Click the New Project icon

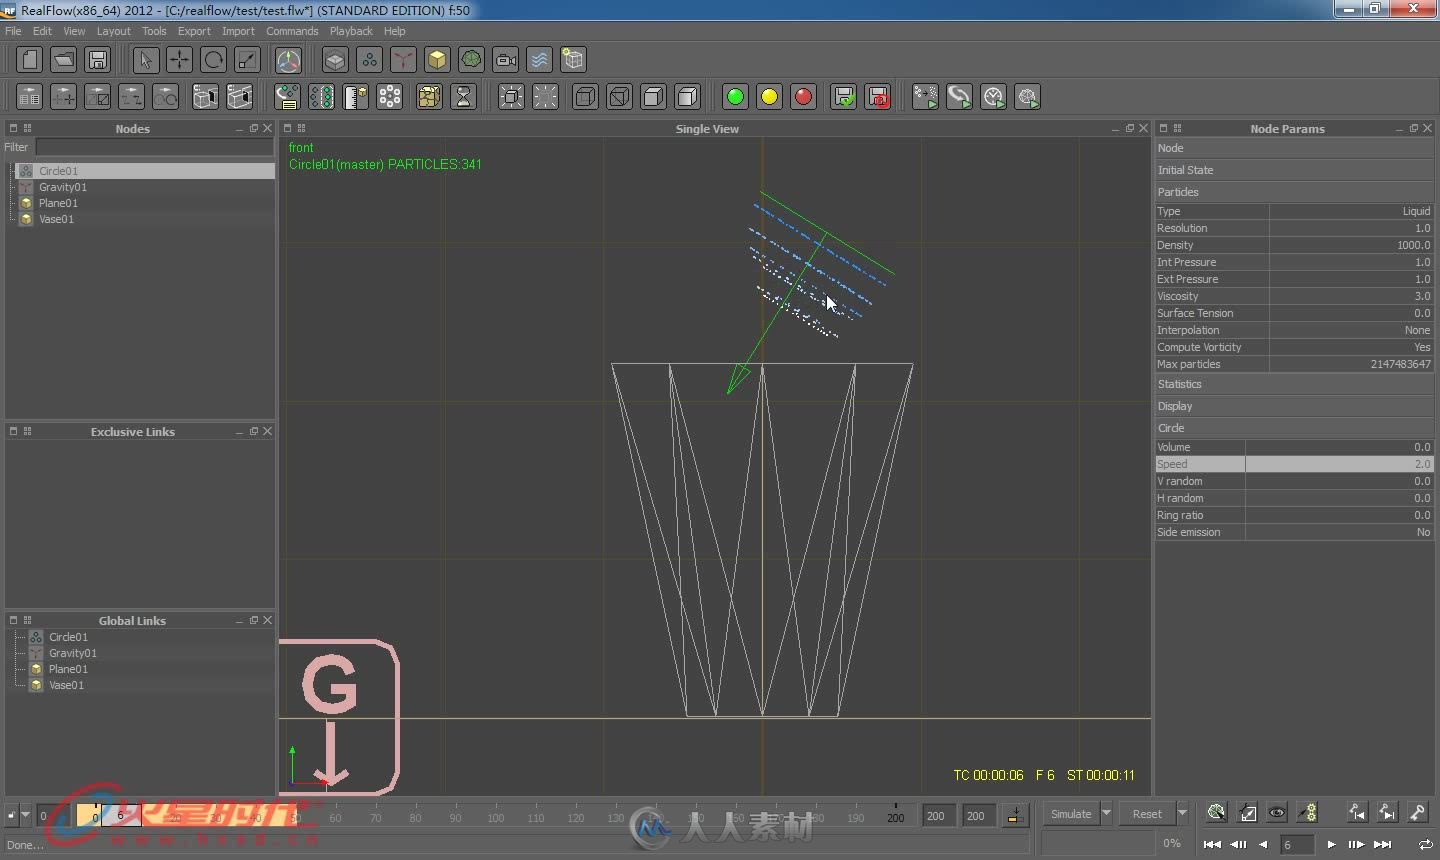click(x=30, y=60)
